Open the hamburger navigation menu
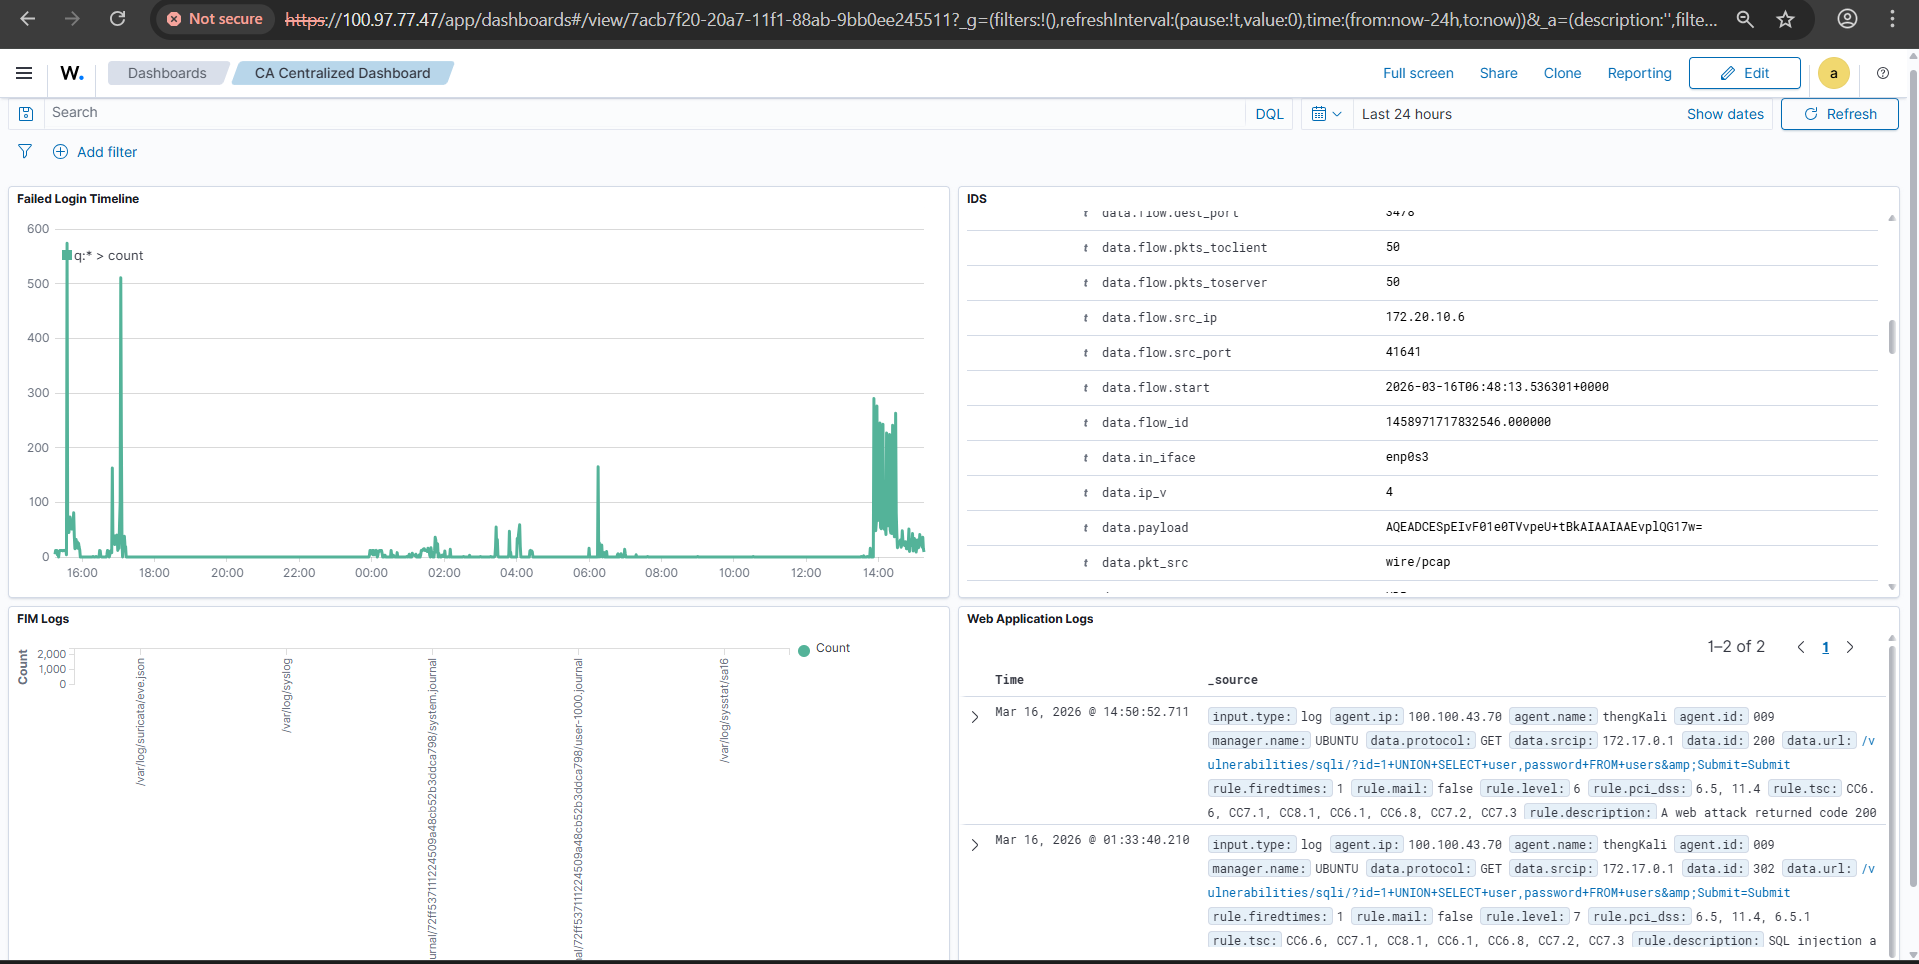Image resolution: width=1919 pixels, height=964 pixels. 24,73
